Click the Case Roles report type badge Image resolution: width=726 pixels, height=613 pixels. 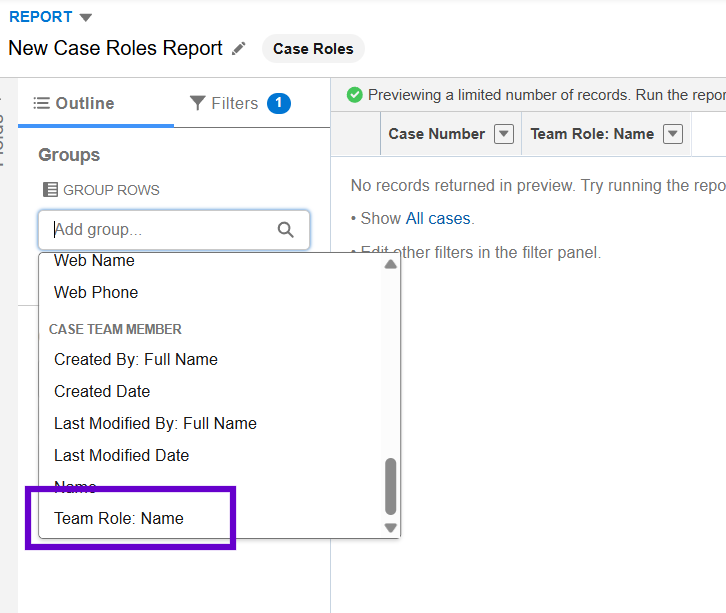313,48
